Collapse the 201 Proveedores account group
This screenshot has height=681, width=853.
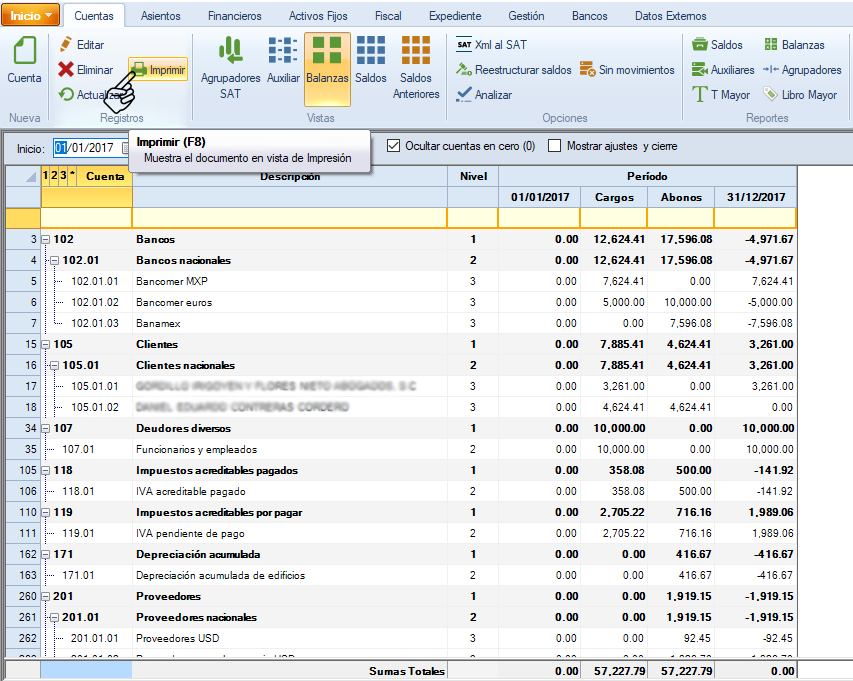pyautogui.click(x=46, y=597)
